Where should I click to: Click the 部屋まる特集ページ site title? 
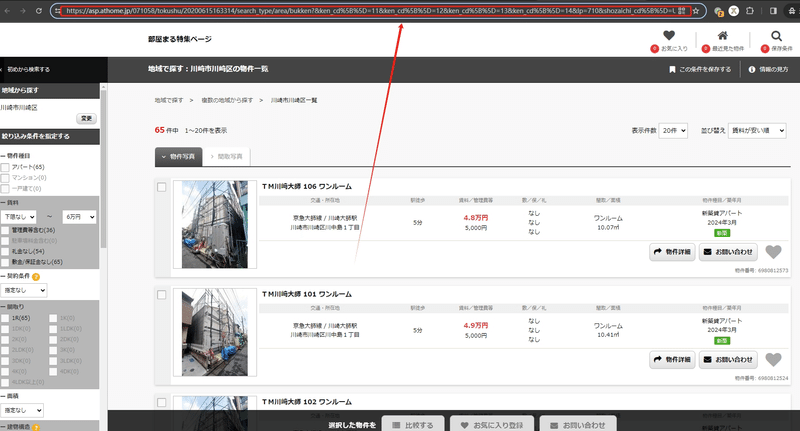coord(180,39)
